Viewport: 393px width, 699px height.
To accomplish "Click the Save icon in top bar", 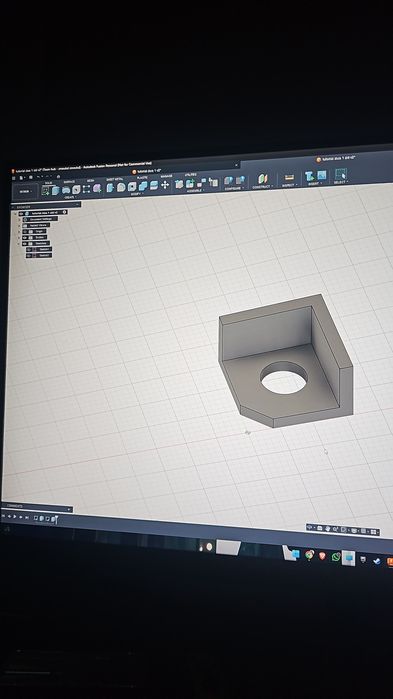I will click(x=30, y=177).
